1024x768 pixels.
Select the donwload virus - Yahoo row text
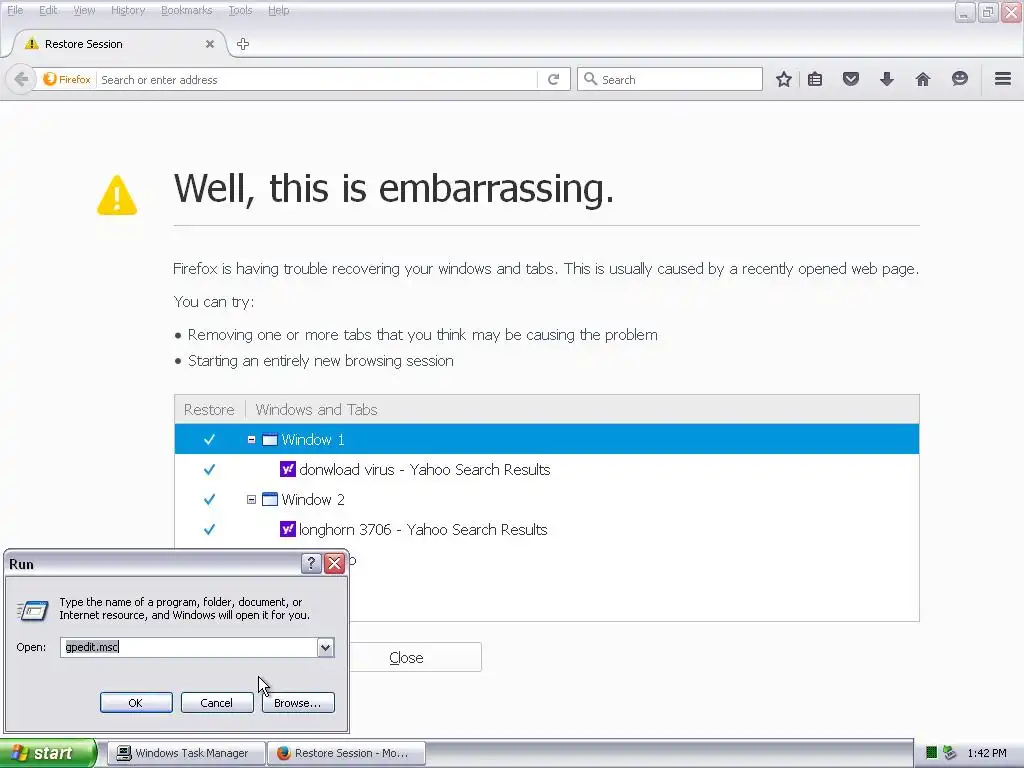[424, 470]
